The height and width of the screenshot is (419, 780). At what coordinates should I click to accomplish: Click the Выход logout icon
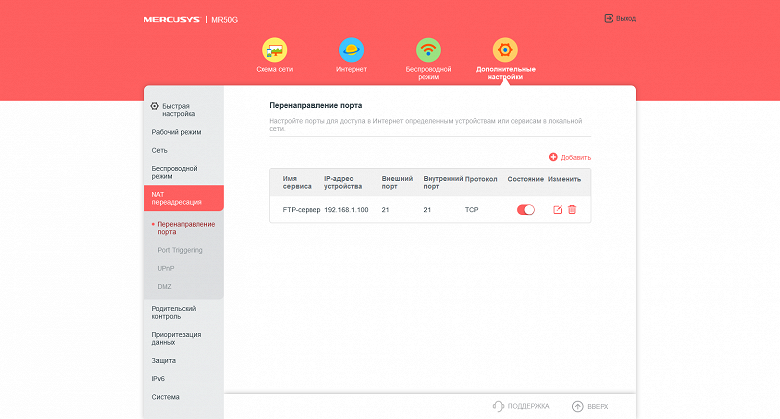point(608,18)
